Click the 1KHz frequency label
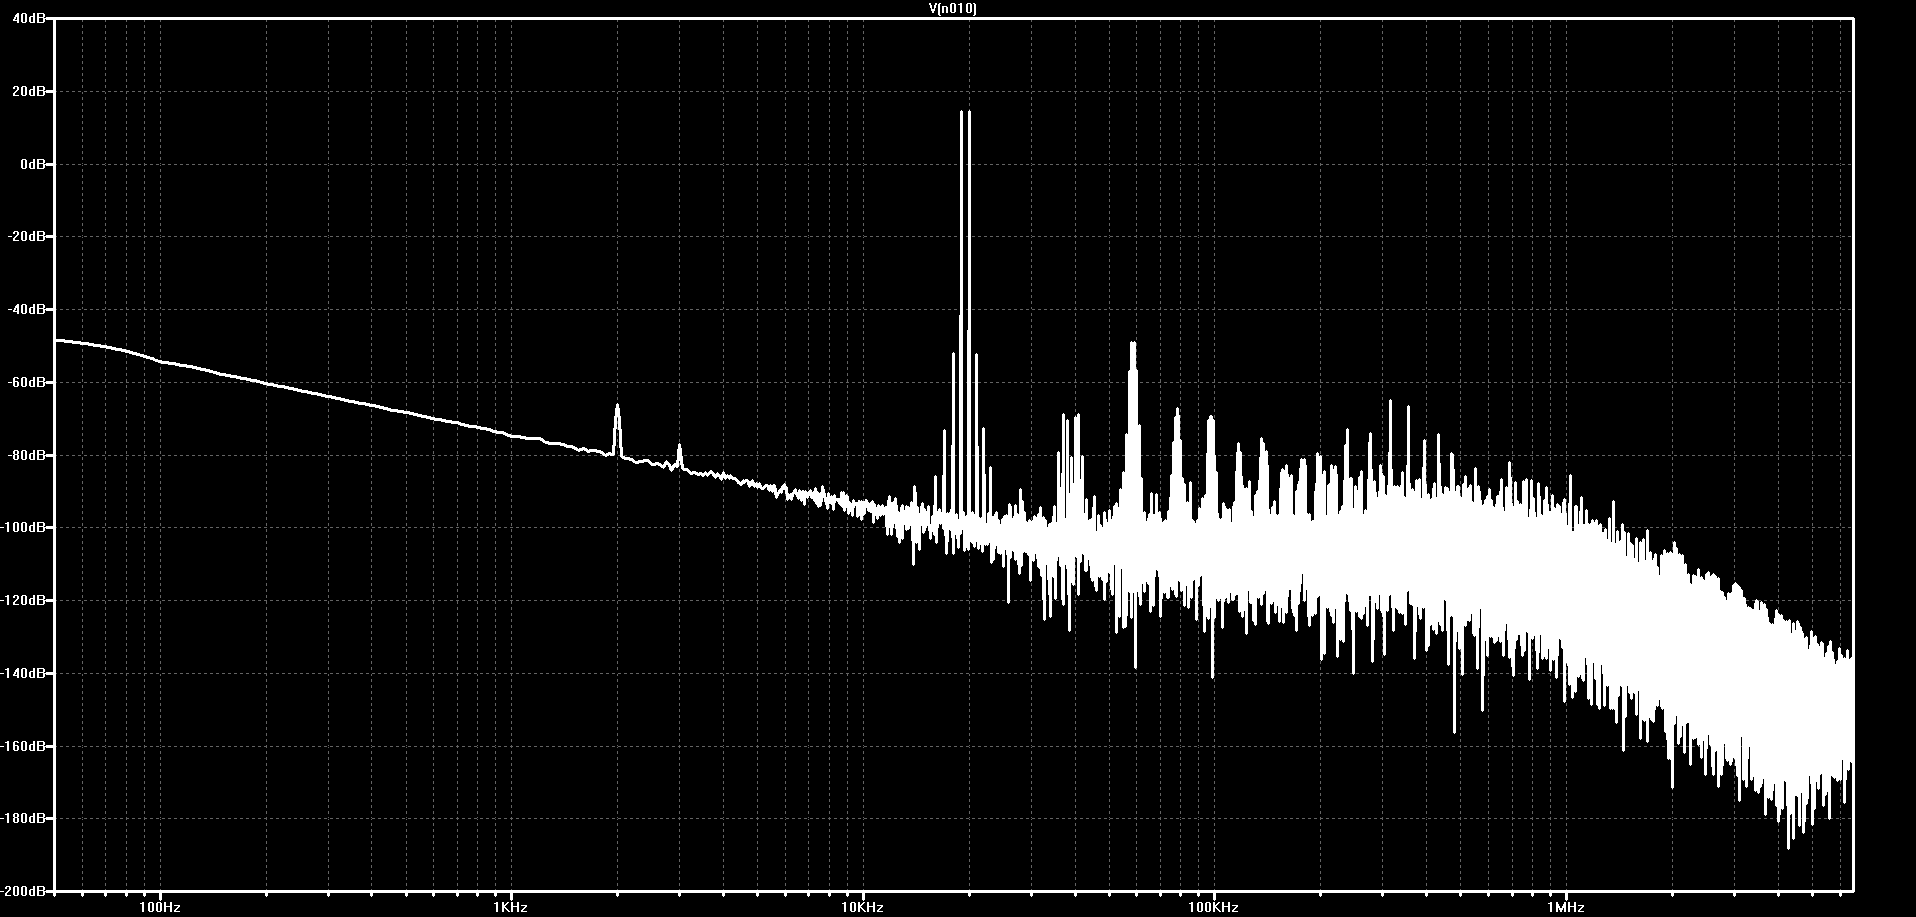Screen dimensions: 1916x917 click(x=511, y=907)
